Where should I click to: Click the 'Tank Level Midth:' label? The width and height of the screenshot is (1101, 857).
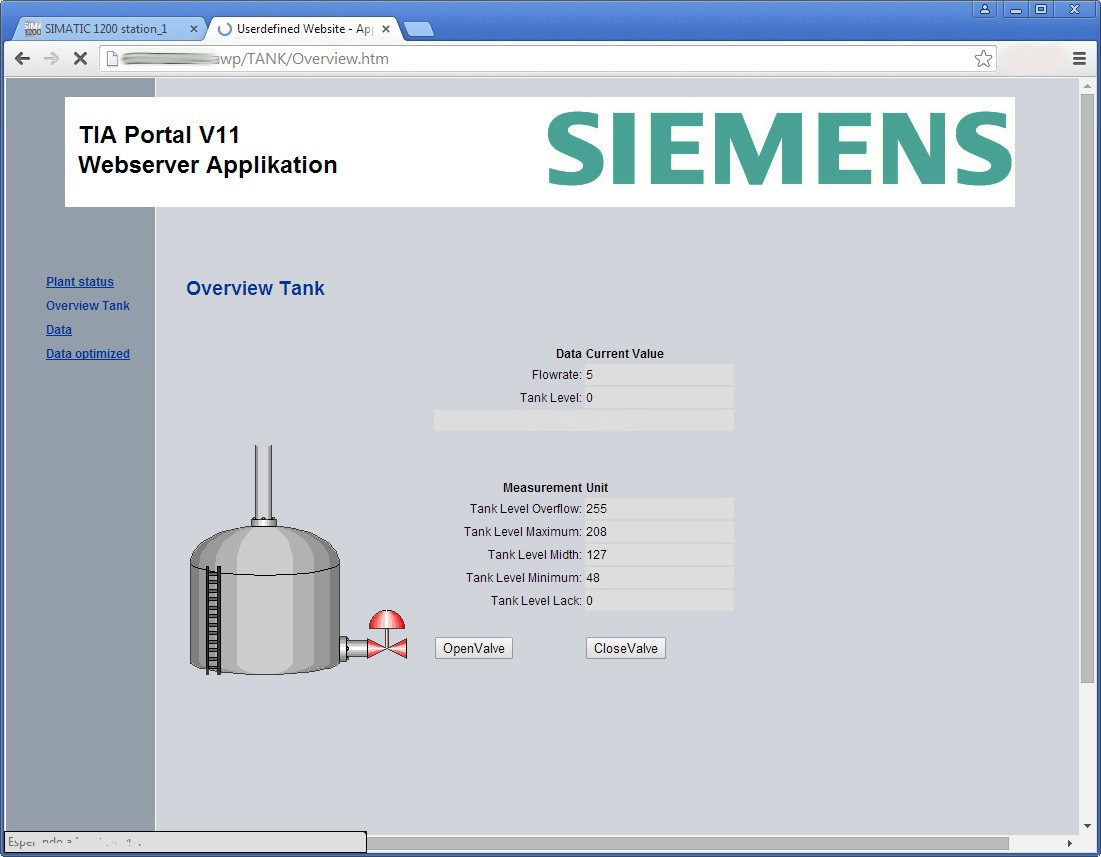click(x=535, y=554)
